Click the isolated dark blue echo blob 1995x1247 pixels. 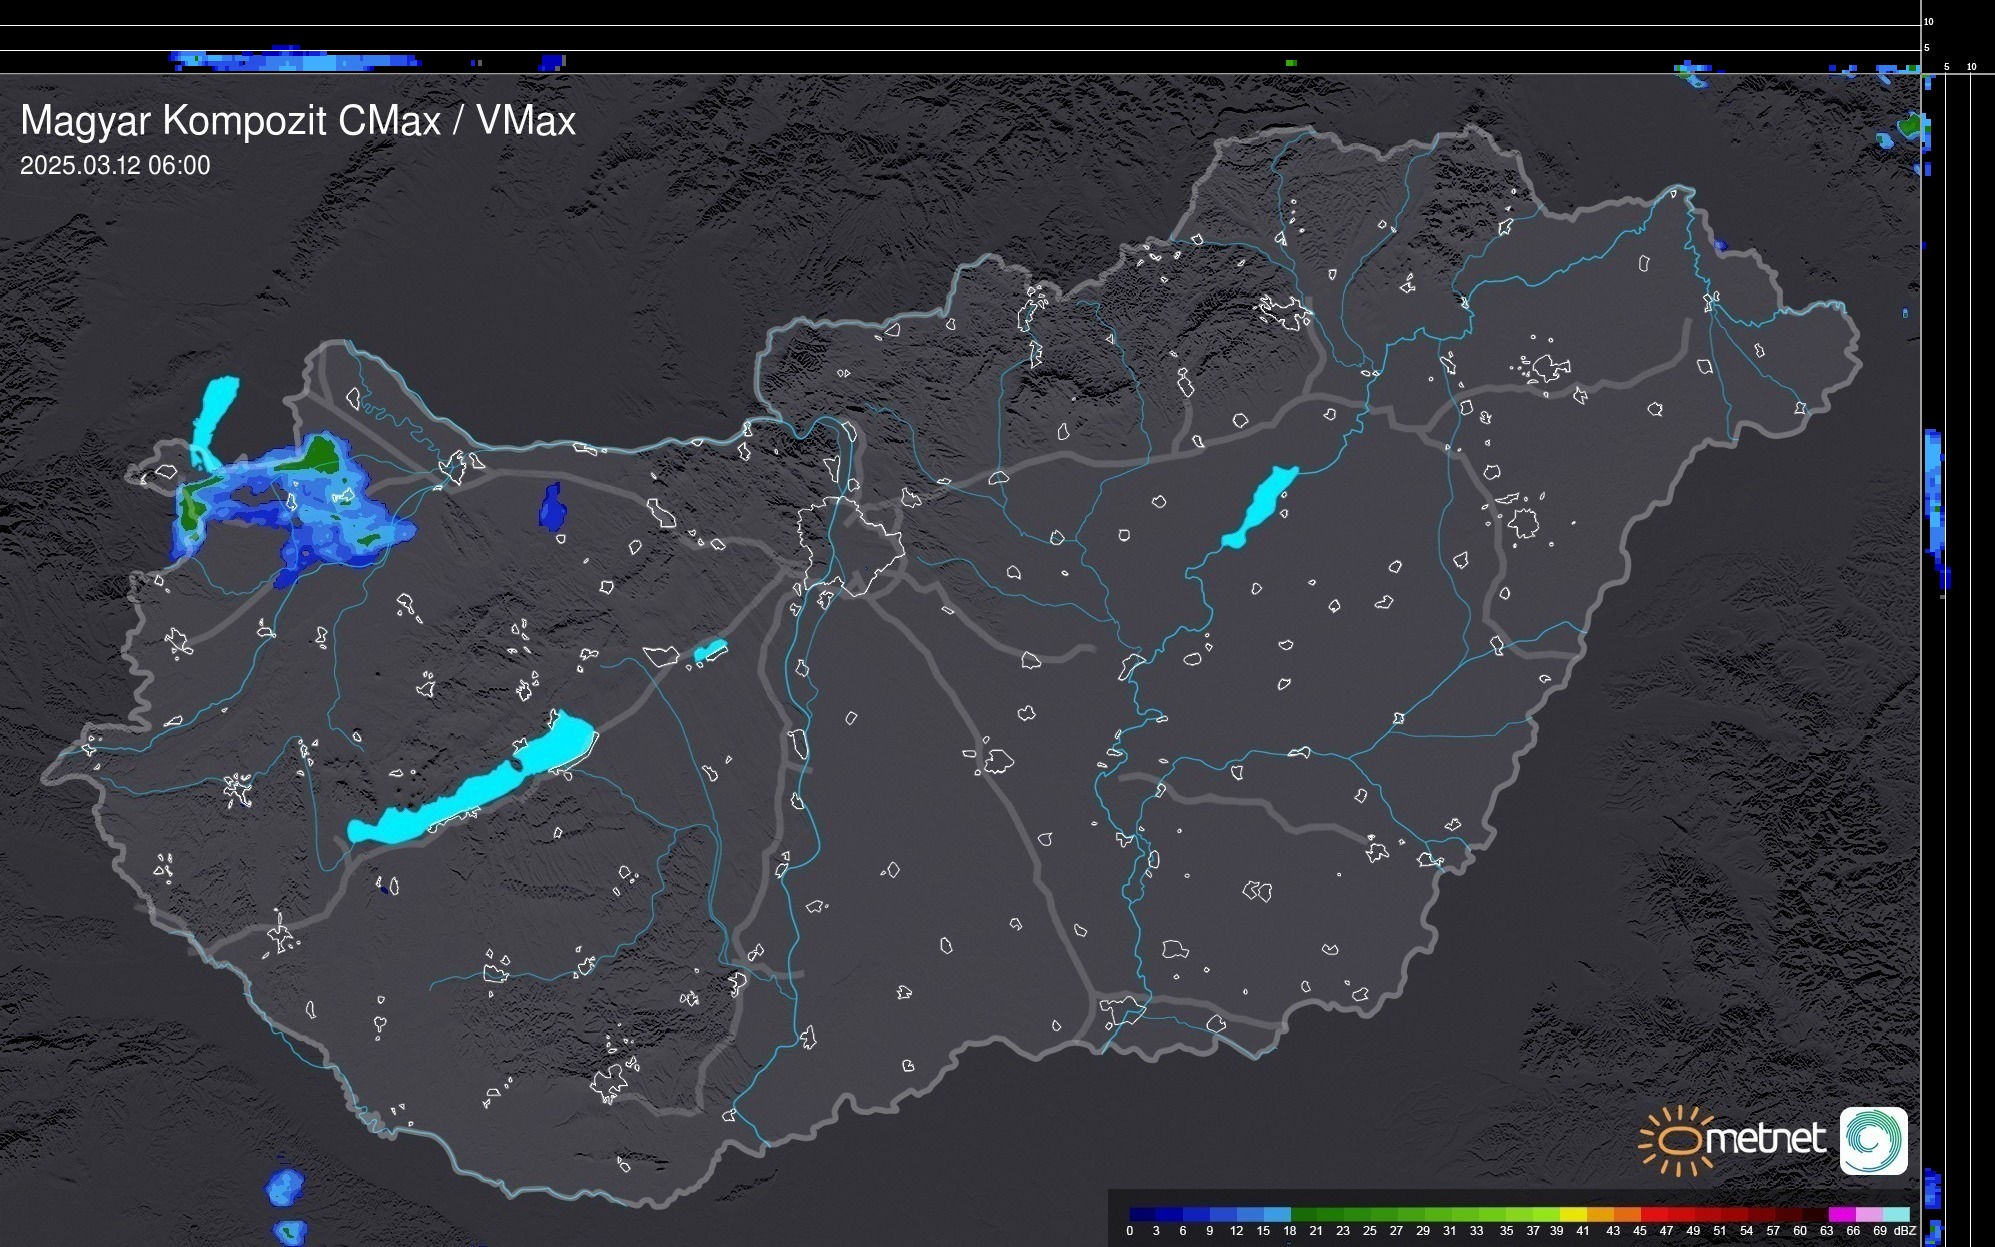[552, 508]
